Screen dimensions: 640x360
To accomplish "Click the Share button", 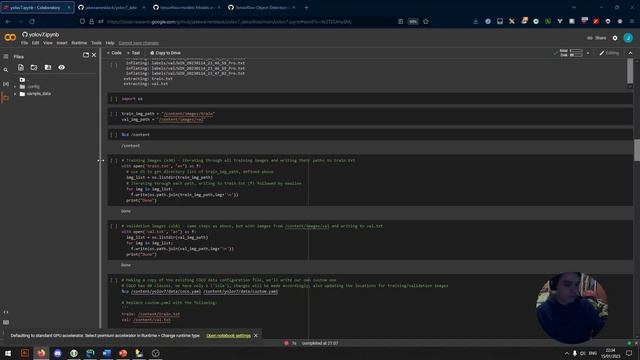I will [597, 38].
